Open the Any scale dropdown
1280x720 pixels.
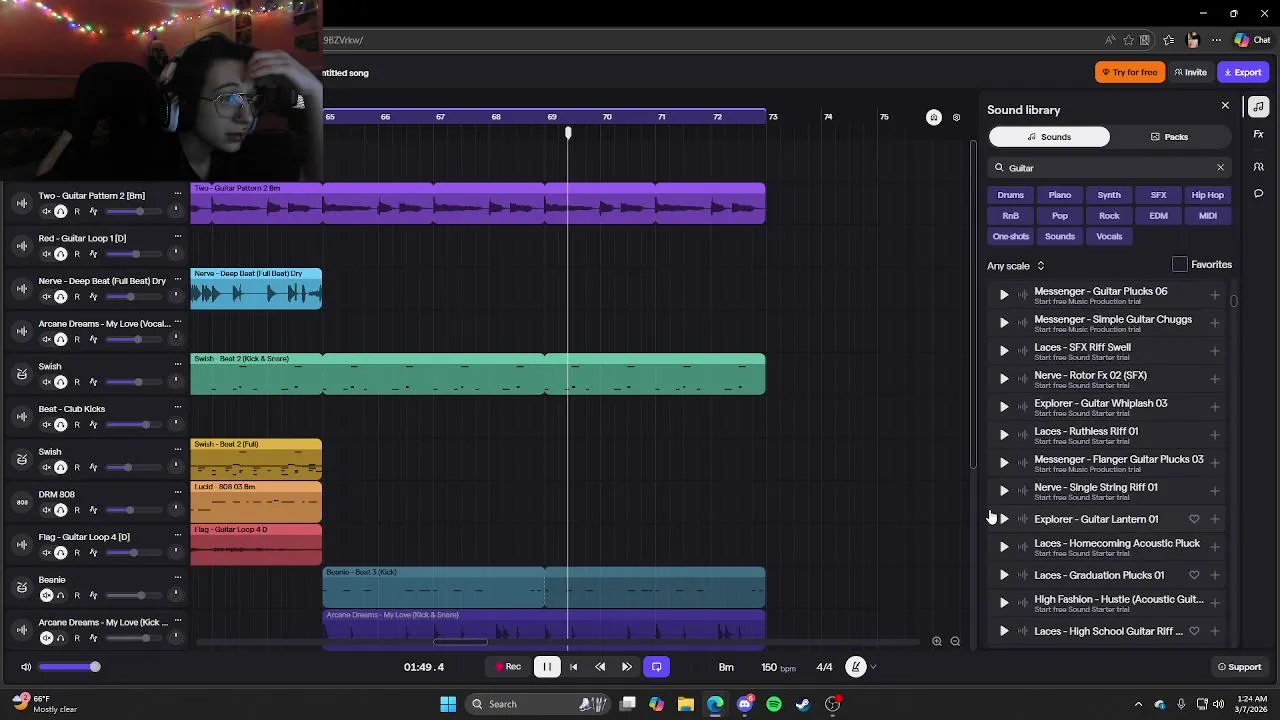pyautogui.click(x=1016, y=266)
